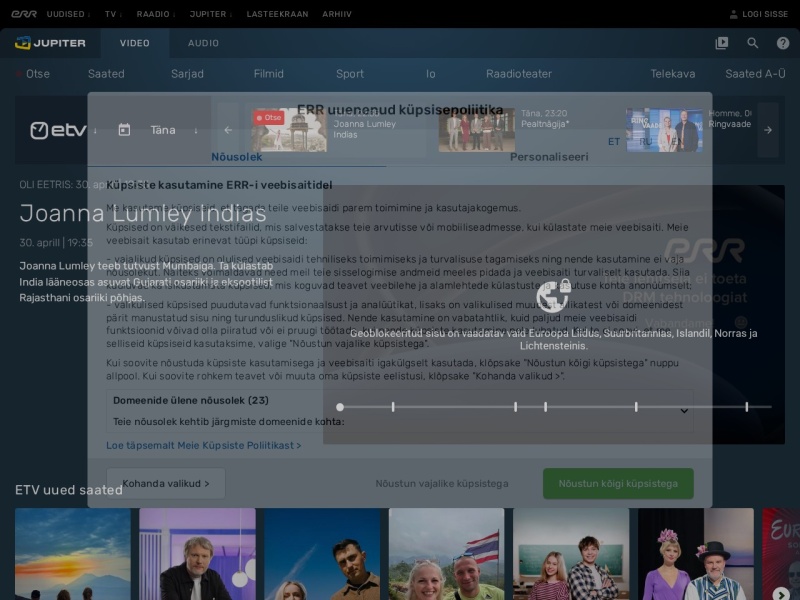This screenshot has width=800, height=600.
Task: Open the Io category
Action: tap(431, 73)
